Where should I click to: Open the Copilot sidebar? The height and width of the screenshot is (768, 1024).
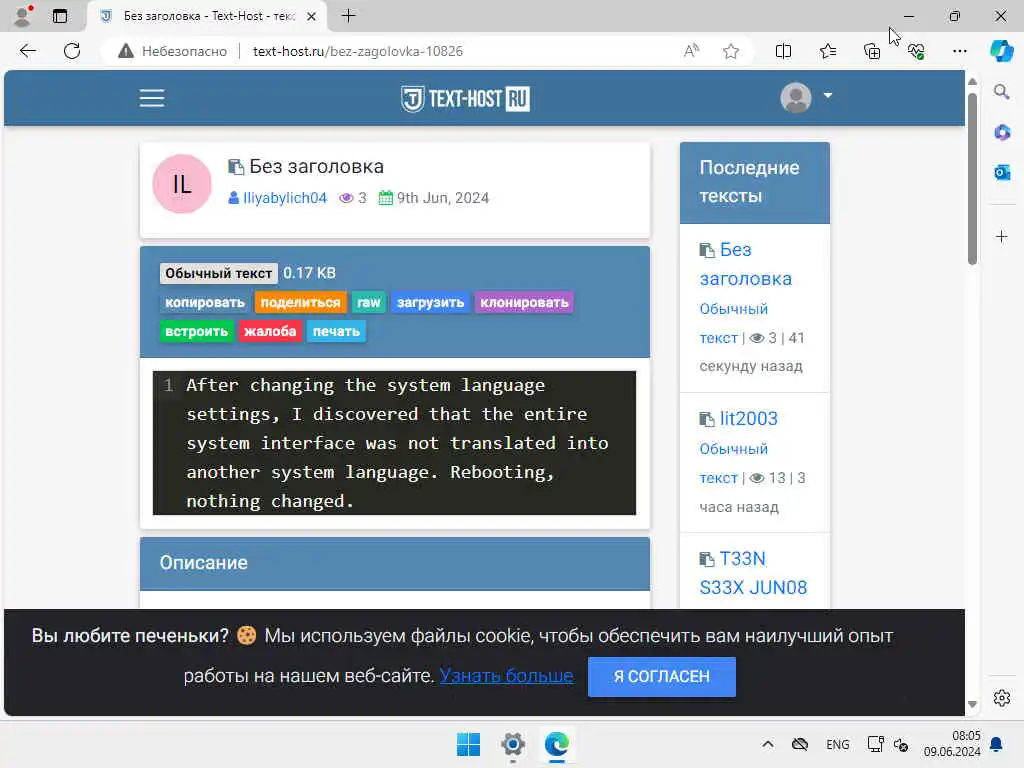(1001, 51)
